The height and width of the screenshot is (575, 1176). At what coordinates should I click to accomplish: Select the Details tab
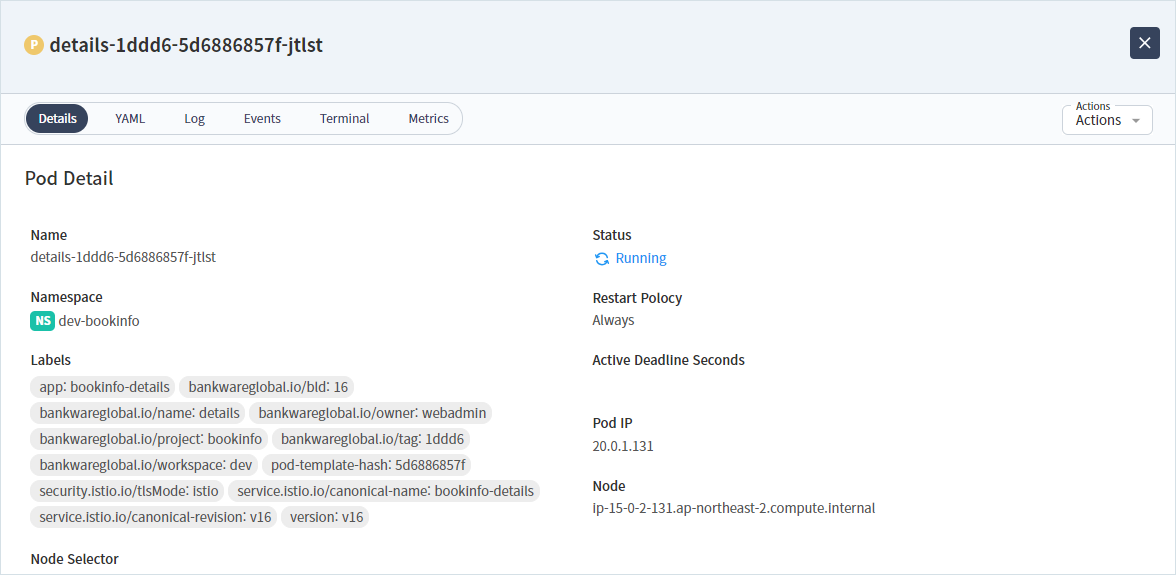57,118
